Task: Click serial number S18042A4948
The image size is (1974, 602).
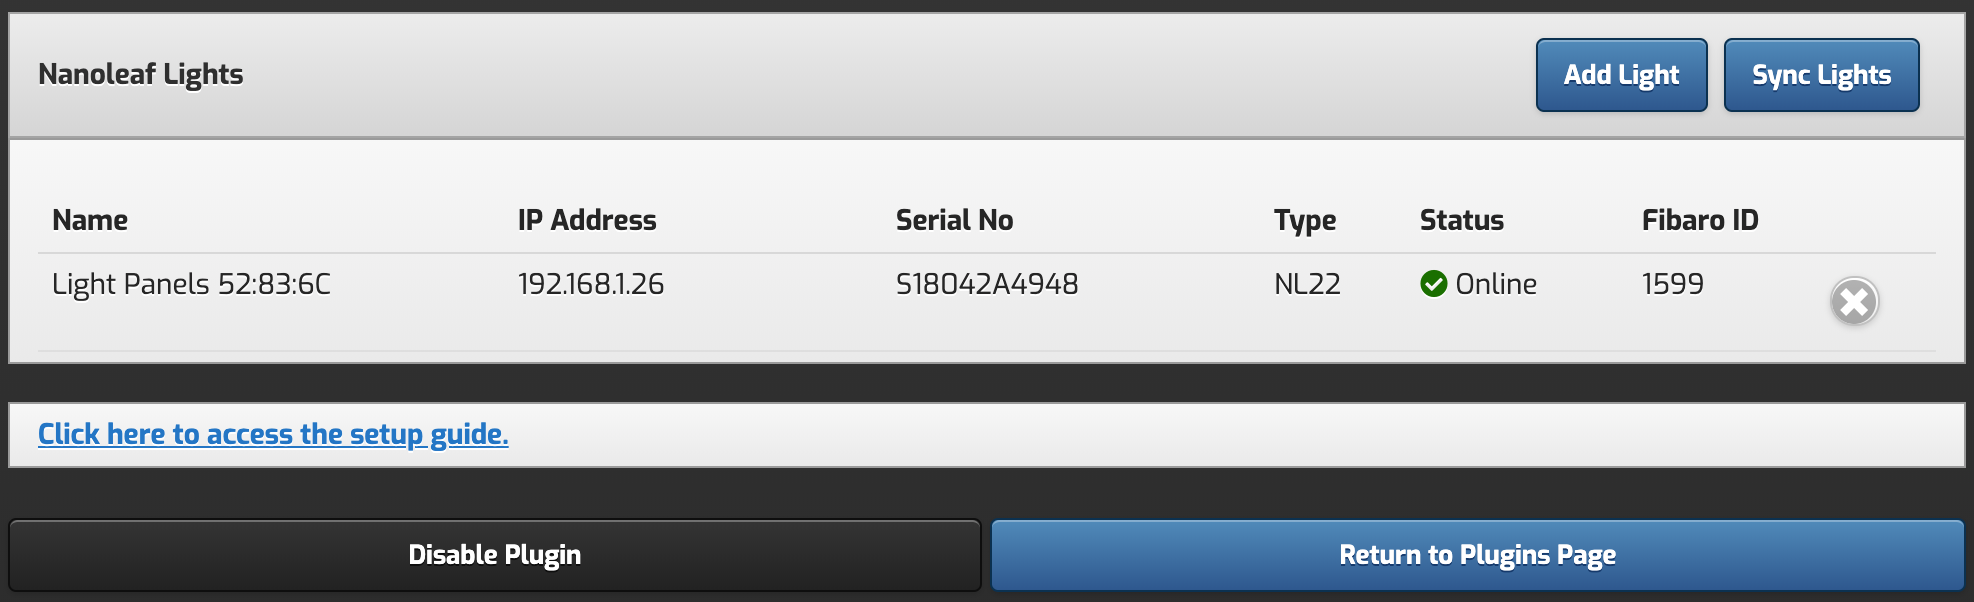Action: coord(987,284)
